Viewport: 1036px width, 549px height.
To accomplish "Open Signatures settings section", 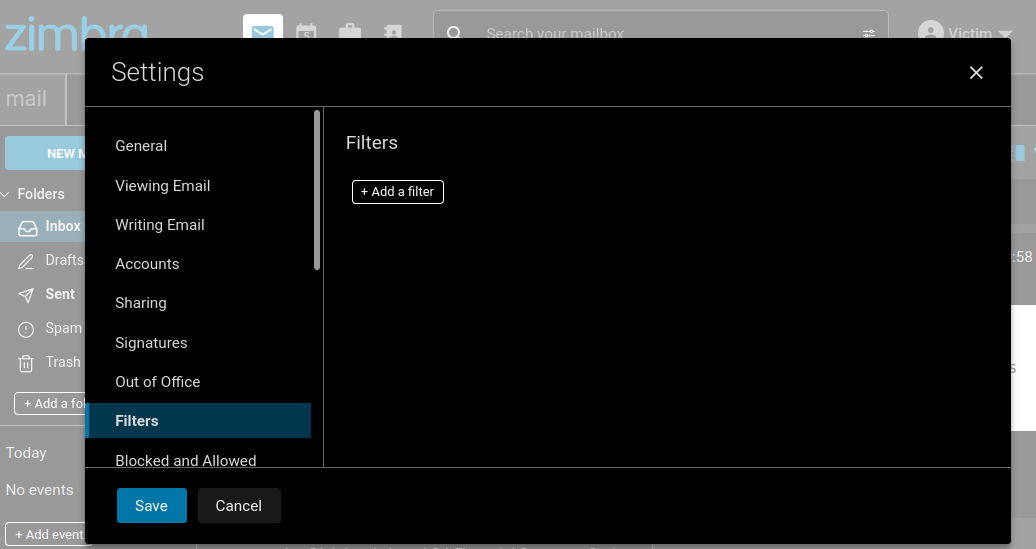I will pos(151,343).
